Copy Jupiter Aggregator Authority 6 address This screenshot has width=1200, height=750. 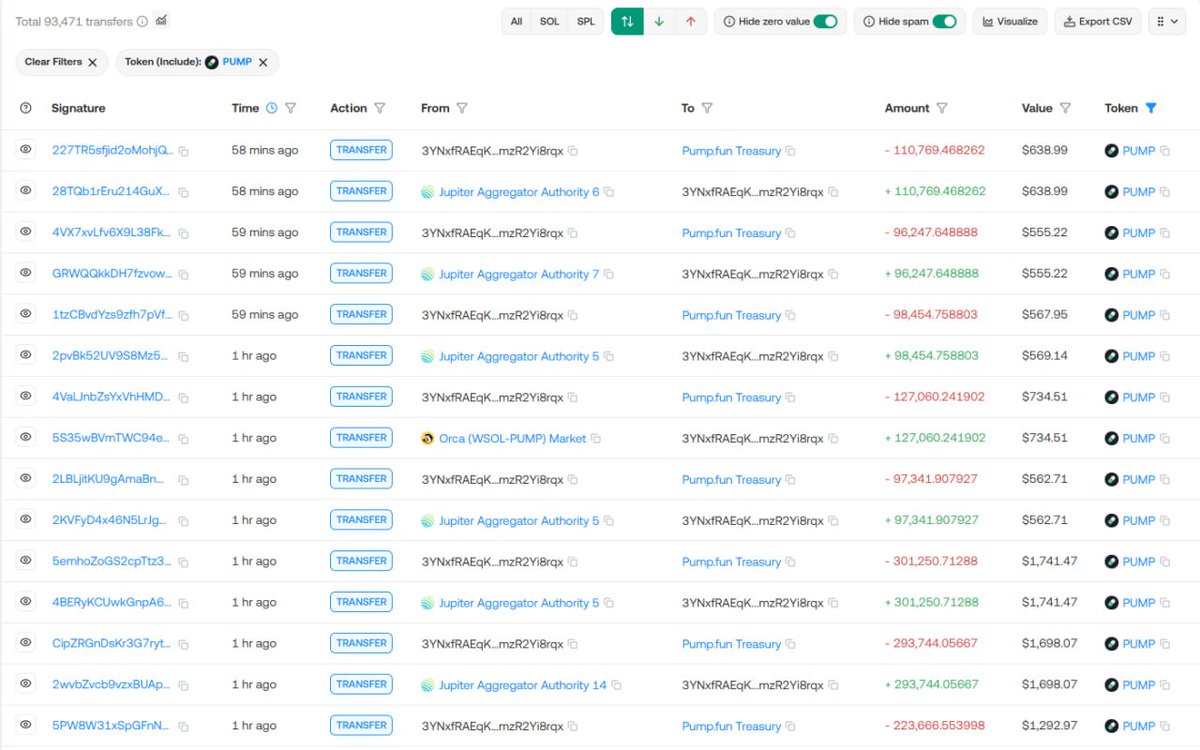pyautogui.click(x=608, y=192)
